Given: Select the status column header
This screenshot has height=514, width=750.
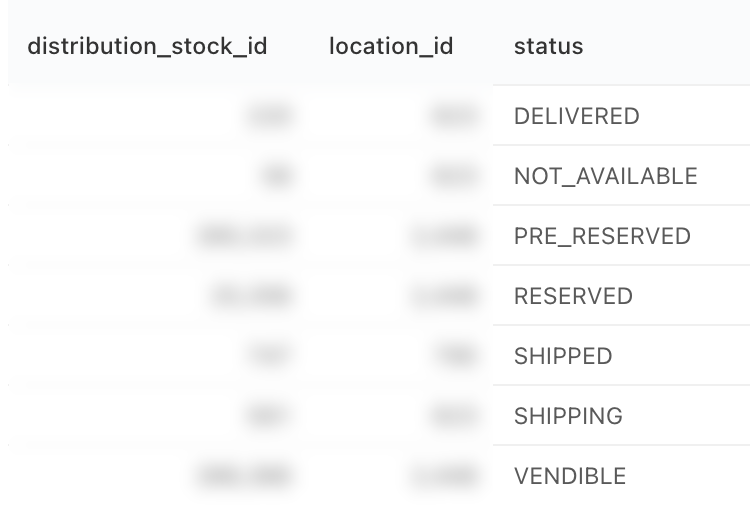Looking at the screenshot, I should pyautogui.click(x=549, y=46).
